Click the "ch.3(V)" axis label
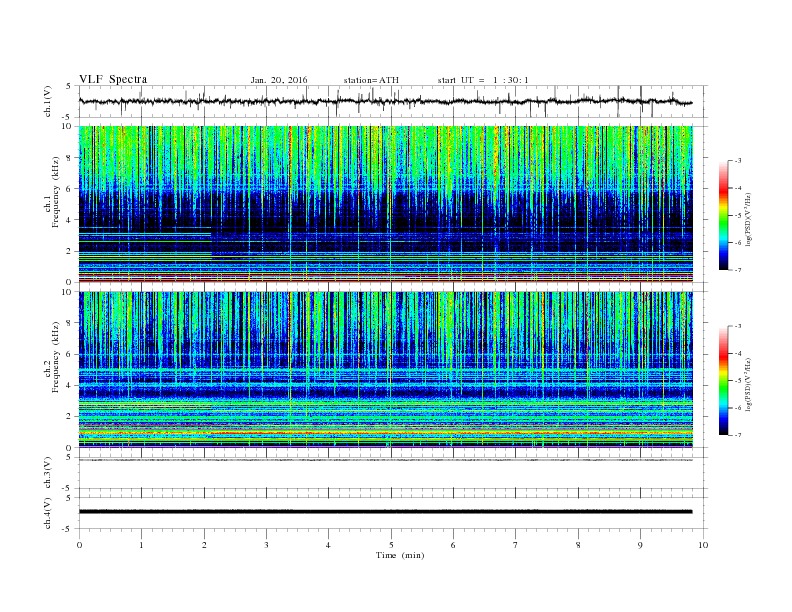The width and height of the screenshot is (792, 612). 48,473
